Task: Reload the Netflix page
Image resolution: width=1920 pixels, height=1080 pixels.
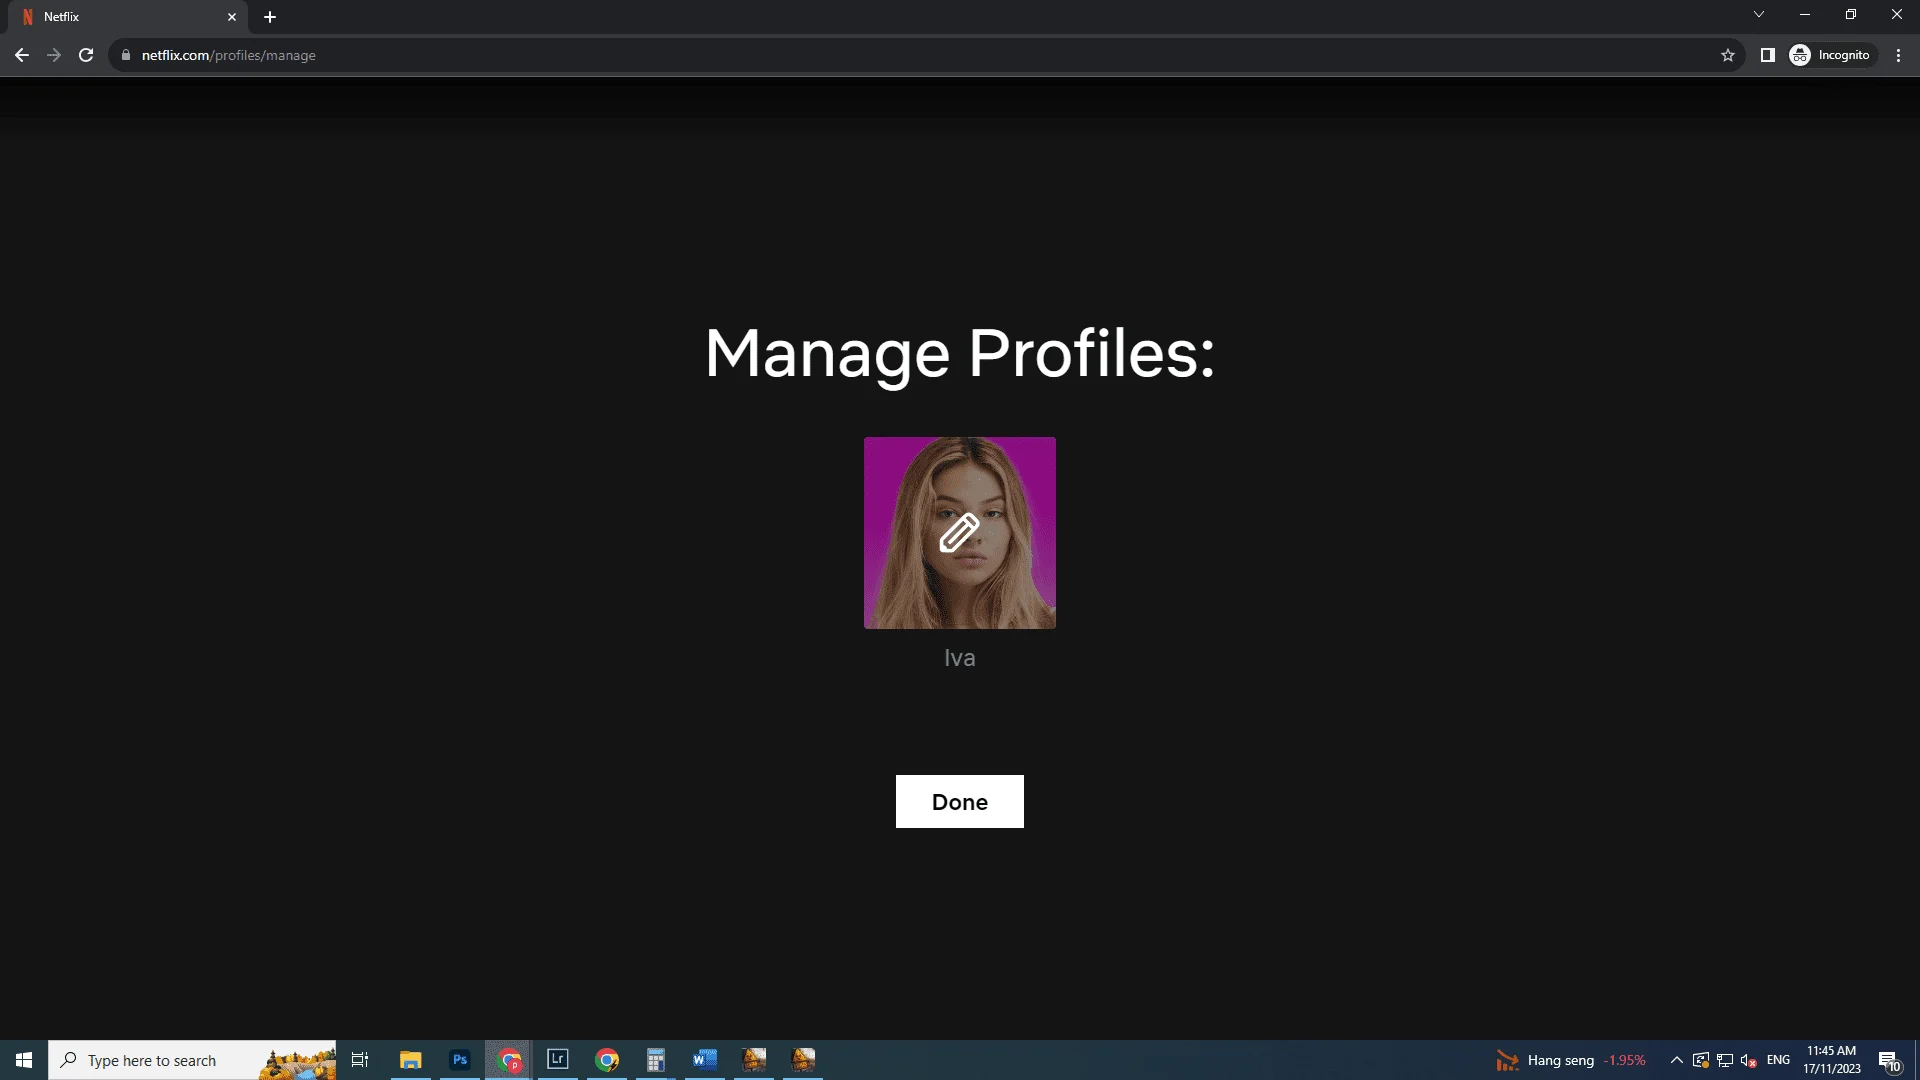Action: [86, 55]
